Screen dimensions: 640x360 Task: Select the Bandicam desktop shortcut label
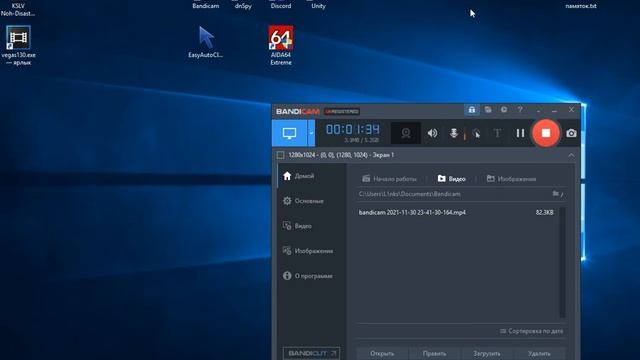click(x=206, y=6)
